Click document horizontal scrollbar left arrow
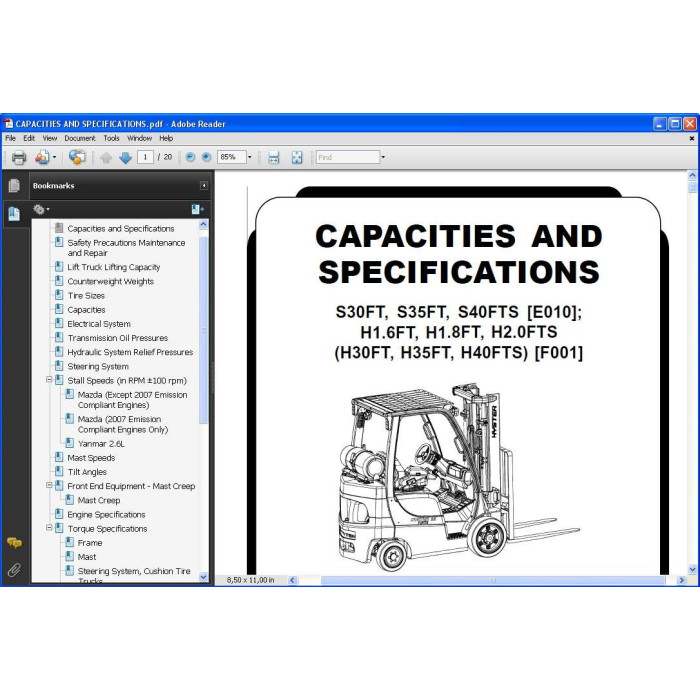The image size is (700, 700). click(x=292, y=580)
